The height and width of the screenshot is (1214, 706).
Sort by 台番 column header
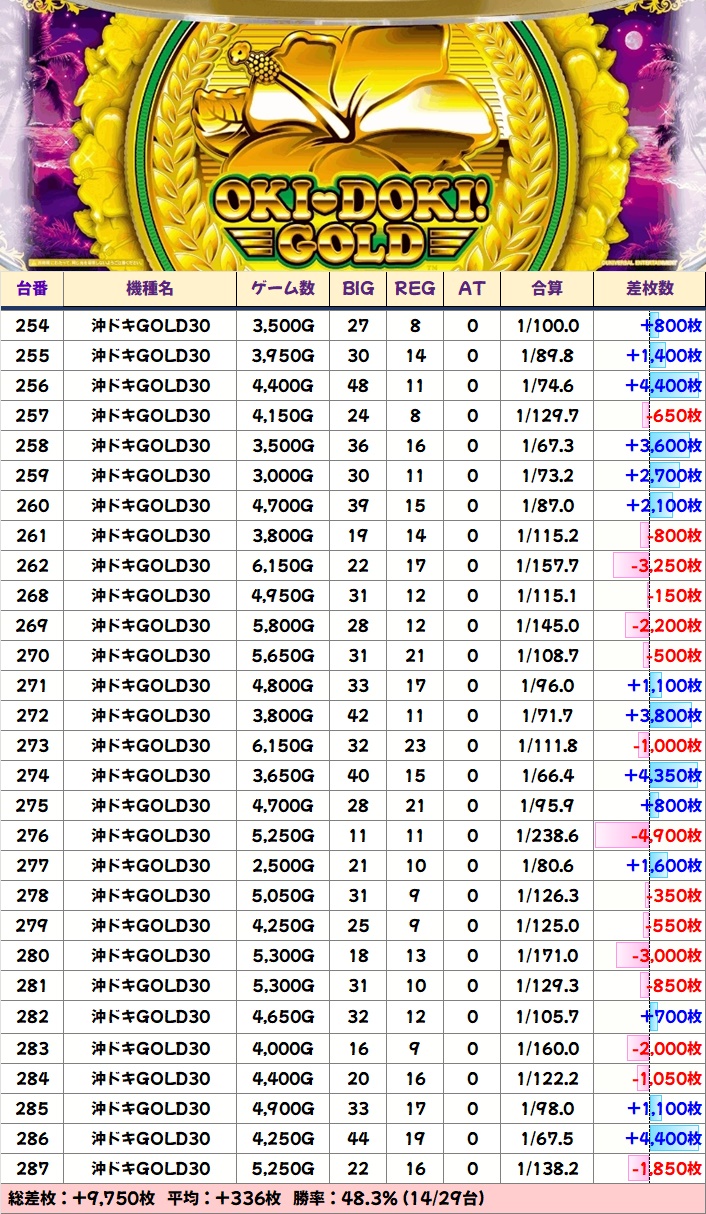33,289
